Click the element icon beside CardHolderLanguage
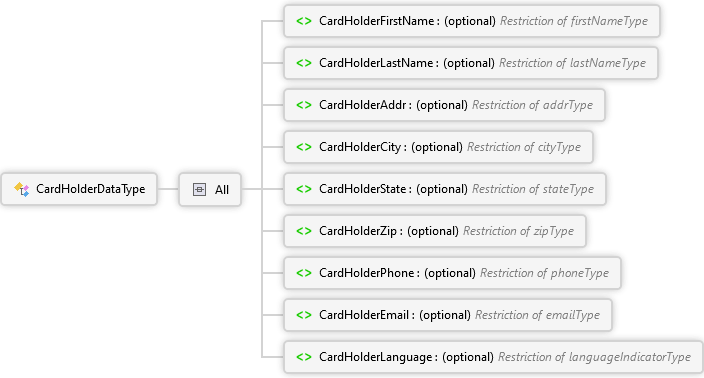The width and height of the screenshot is (704, 378). click(x=304, y=357)
